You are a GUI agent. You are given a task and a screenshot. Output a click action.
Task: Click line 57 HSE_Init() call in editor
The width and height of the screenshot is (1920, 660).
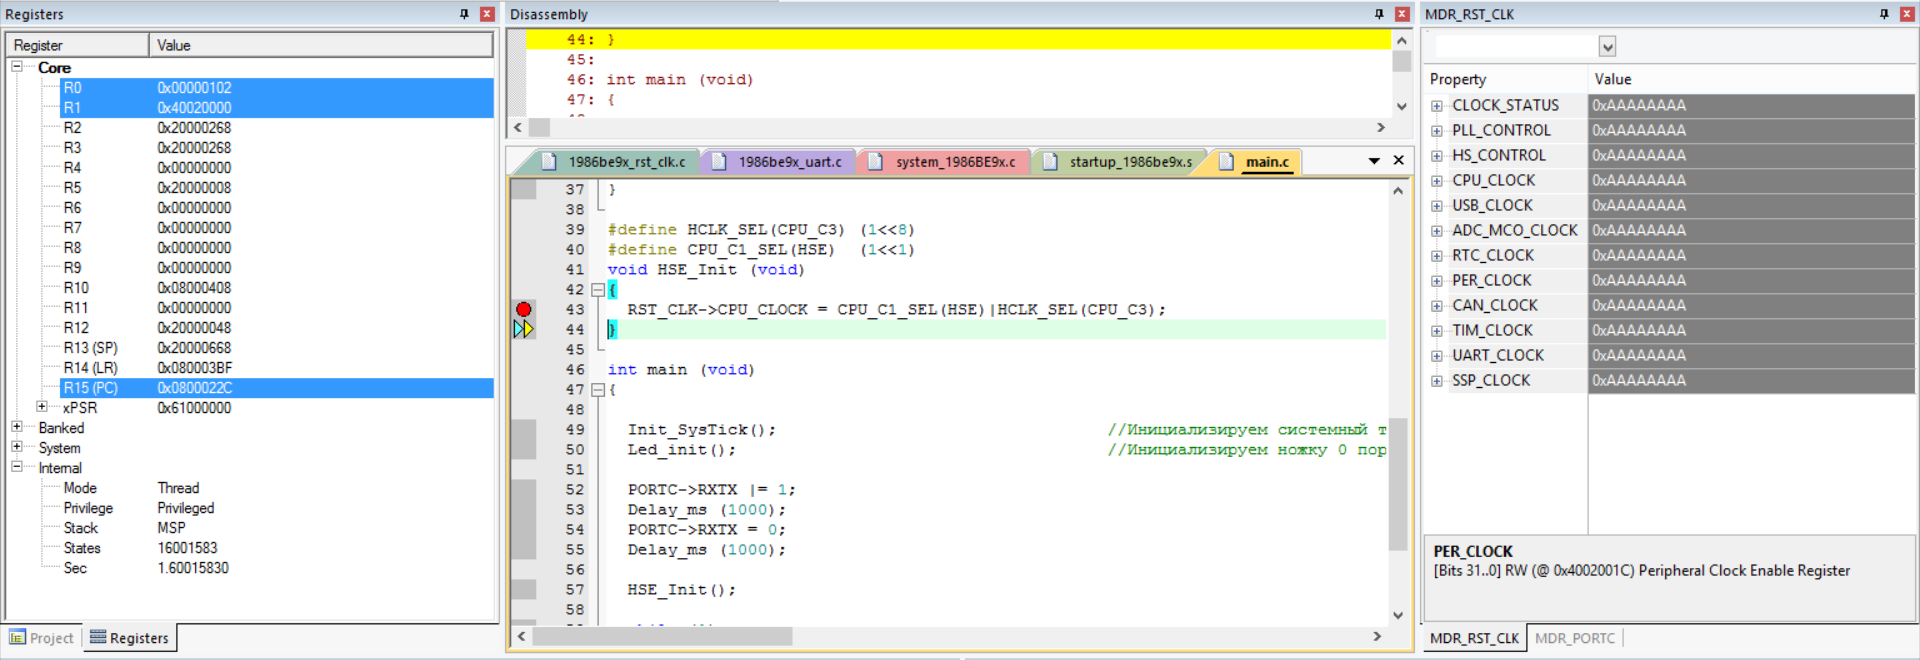(x=681, y=590)
